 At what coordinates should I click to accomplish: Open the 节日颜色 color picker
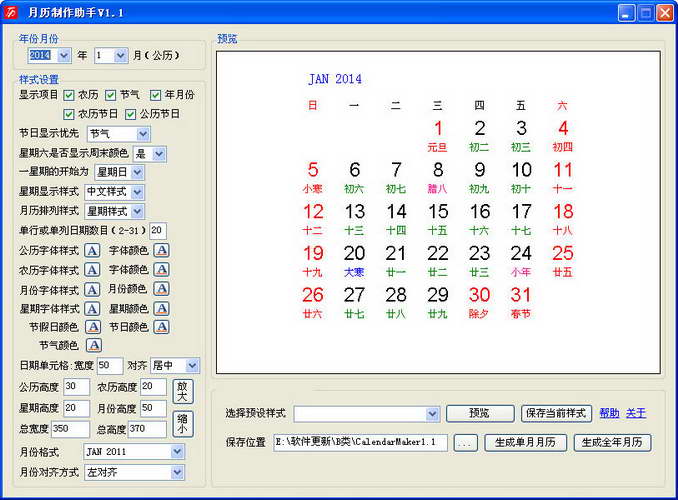pyautogui.click(x=162, y=327)
